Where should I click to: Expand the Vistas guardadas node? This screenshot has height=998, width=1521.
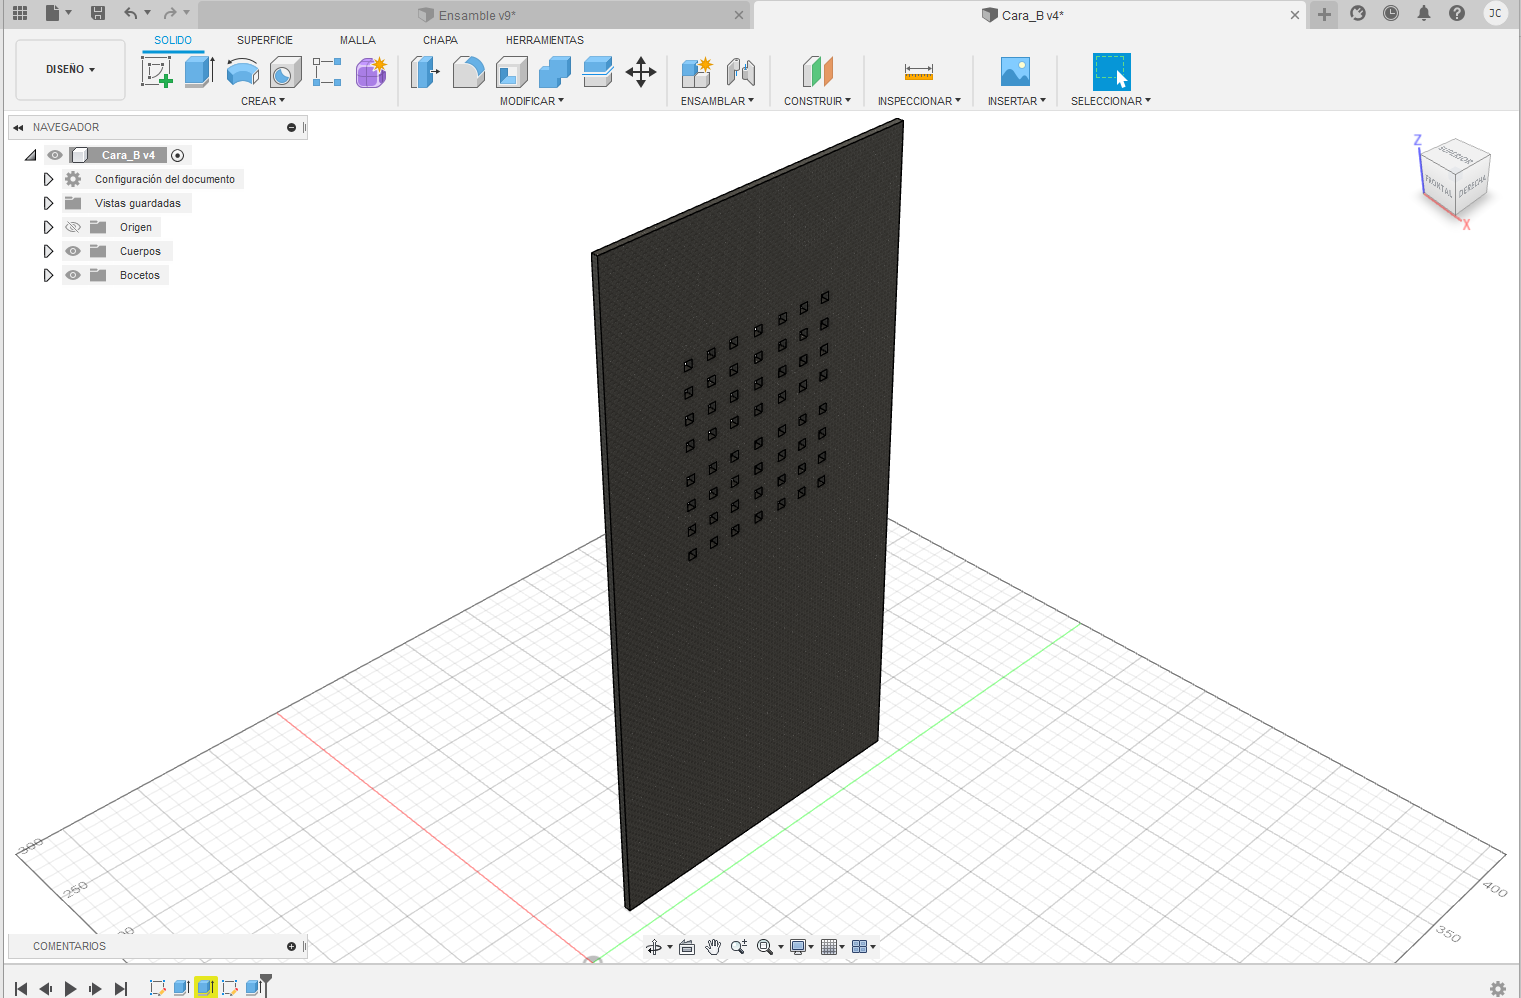(48, 203)
